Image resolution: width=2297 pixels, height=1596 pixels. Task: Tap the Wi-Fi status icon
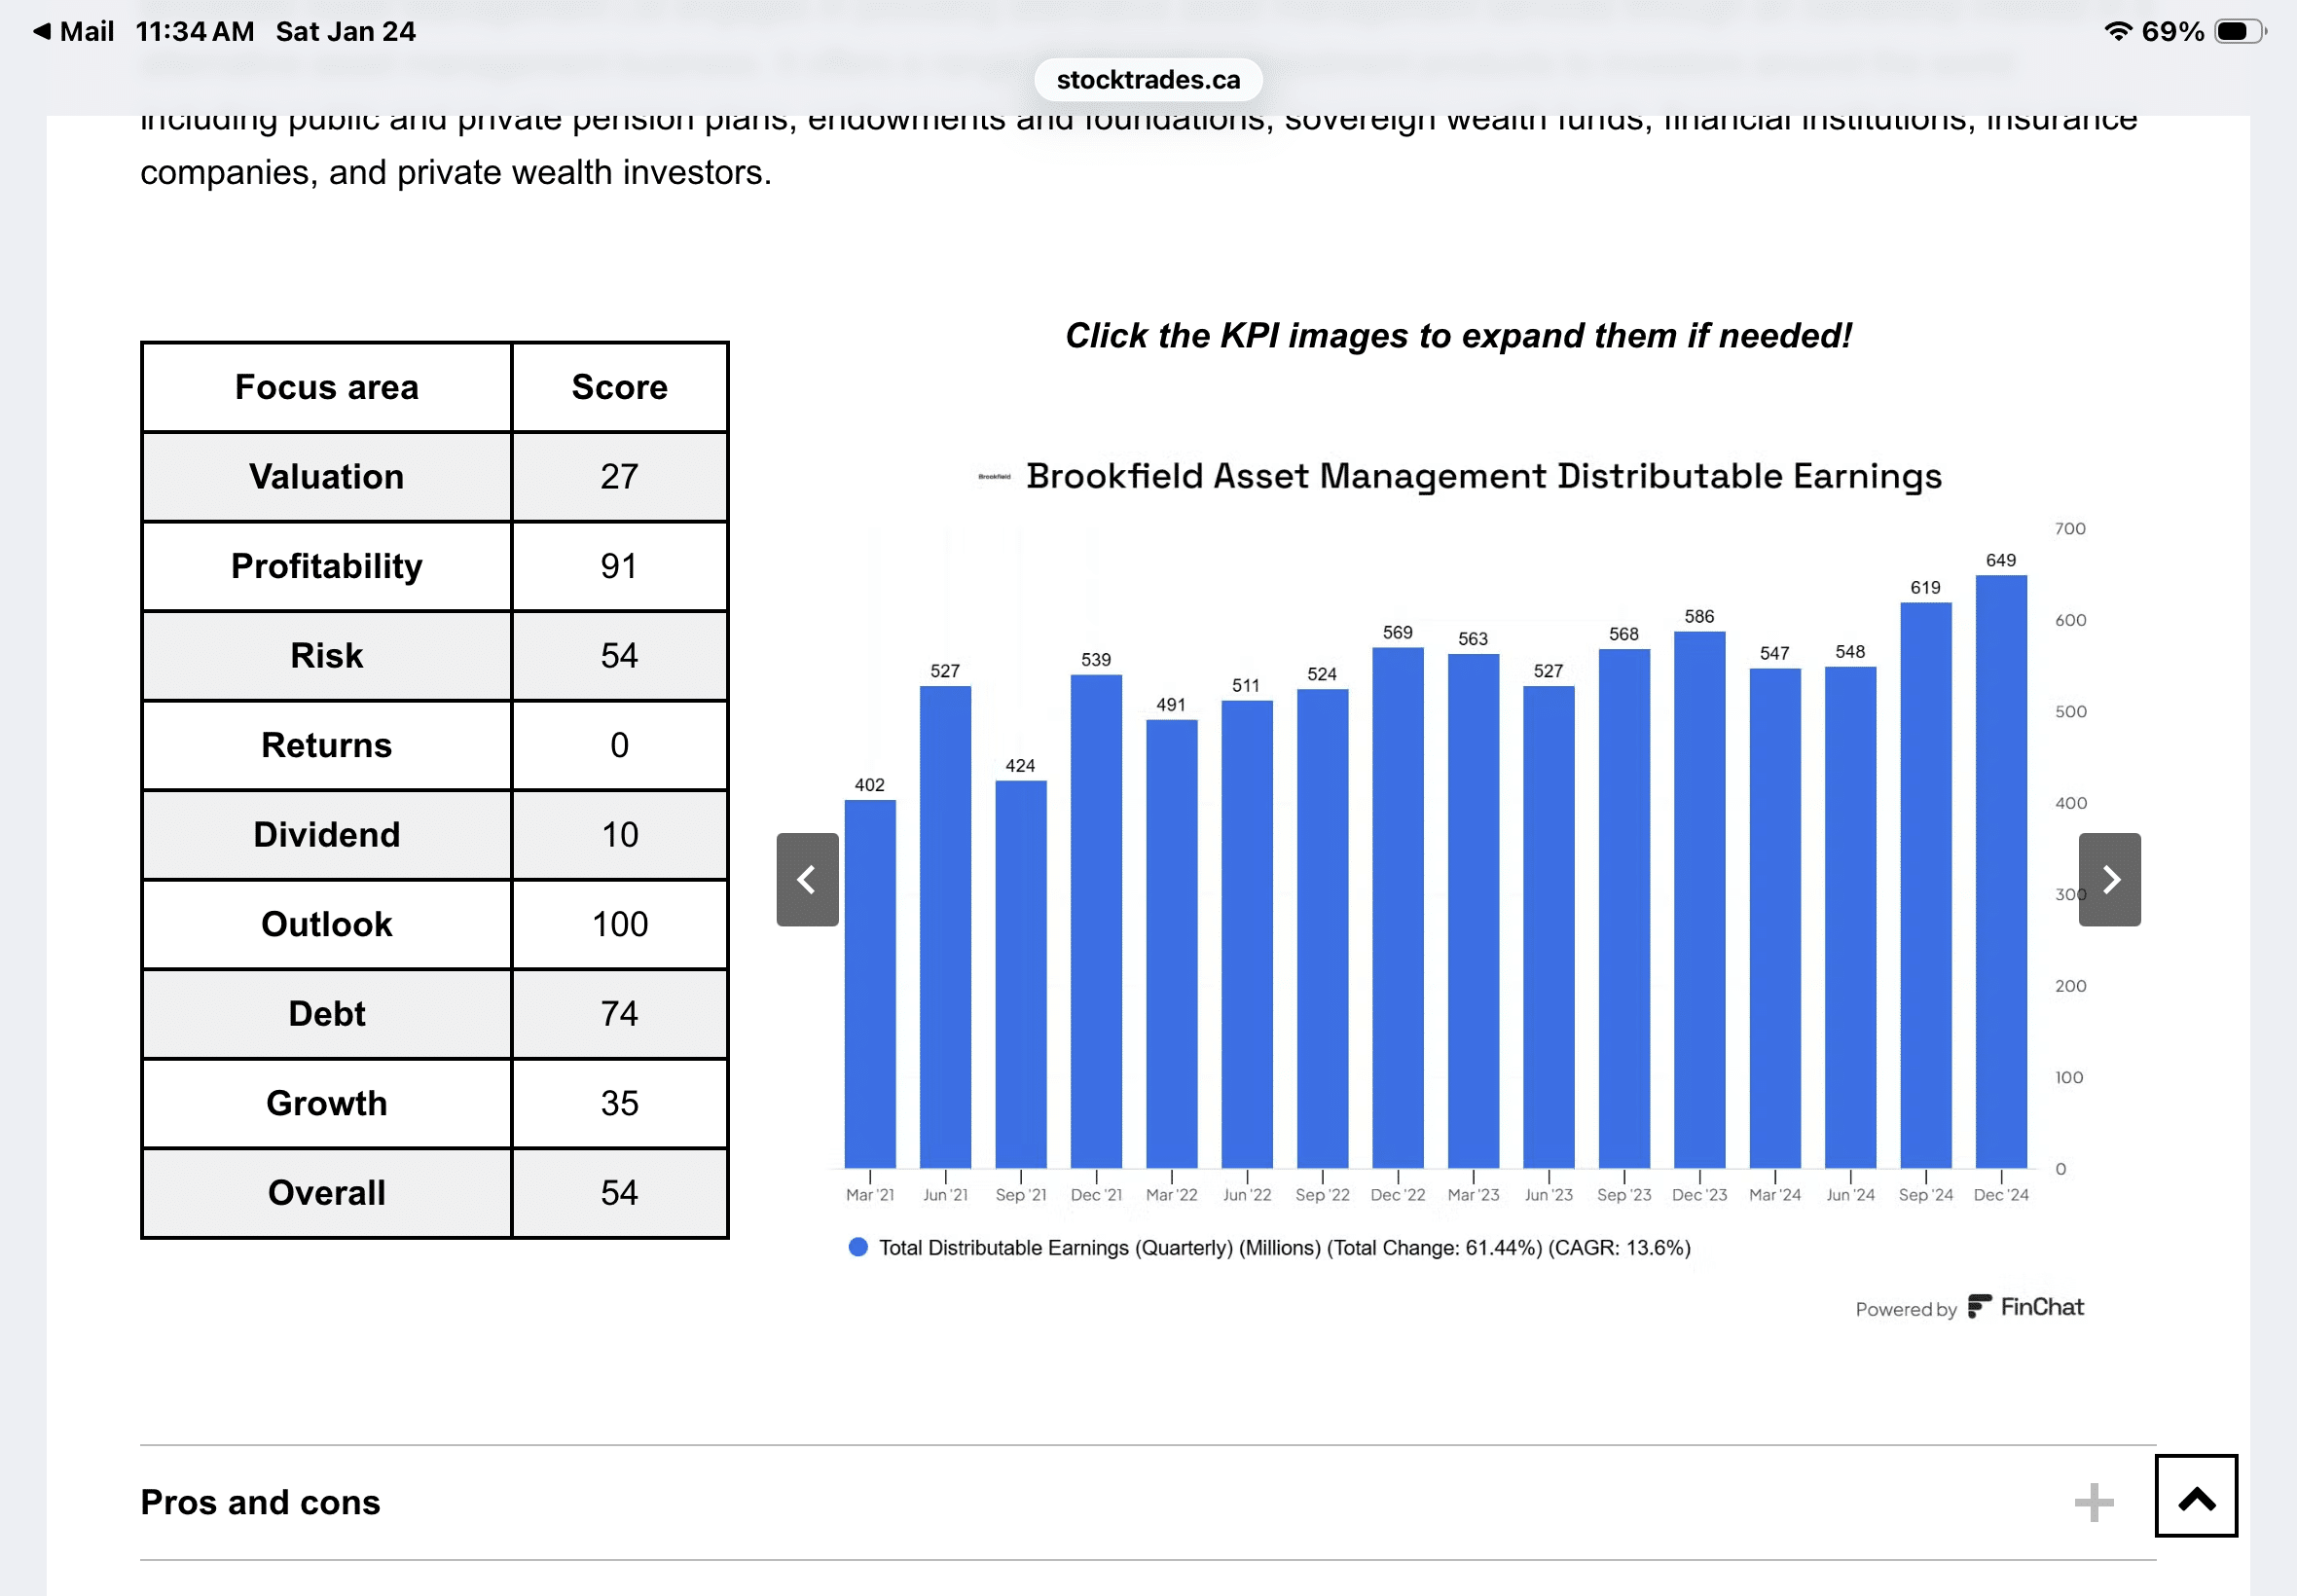pyautogui.click(x=2116, y=31)
